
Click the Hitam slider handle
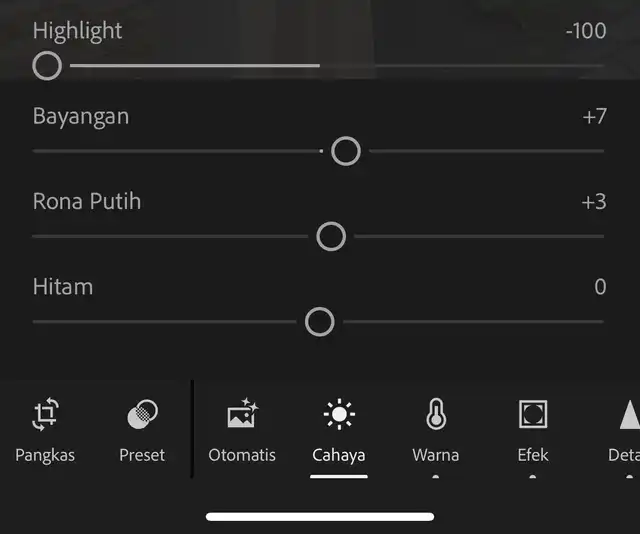coord(320,322)
